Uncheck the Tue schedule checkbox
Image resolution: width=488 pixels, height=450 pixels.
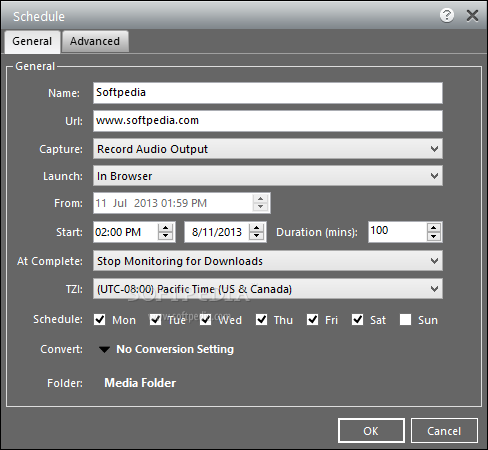pyautogui.click(x=155, y=320)
